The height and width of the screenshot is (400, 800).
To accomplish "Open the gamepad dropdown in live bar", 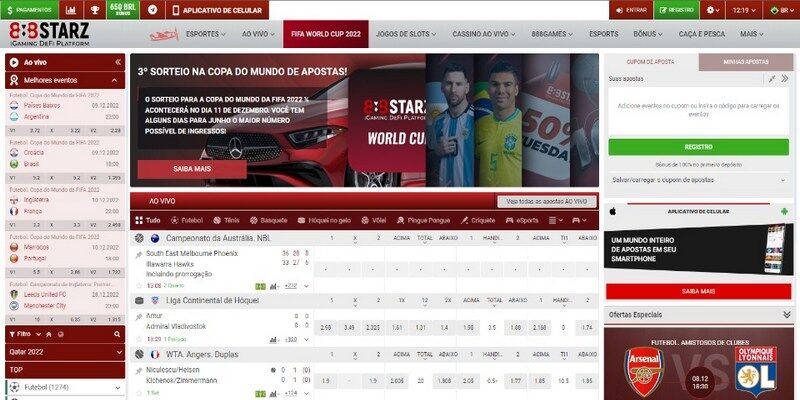I will (579, 220).
